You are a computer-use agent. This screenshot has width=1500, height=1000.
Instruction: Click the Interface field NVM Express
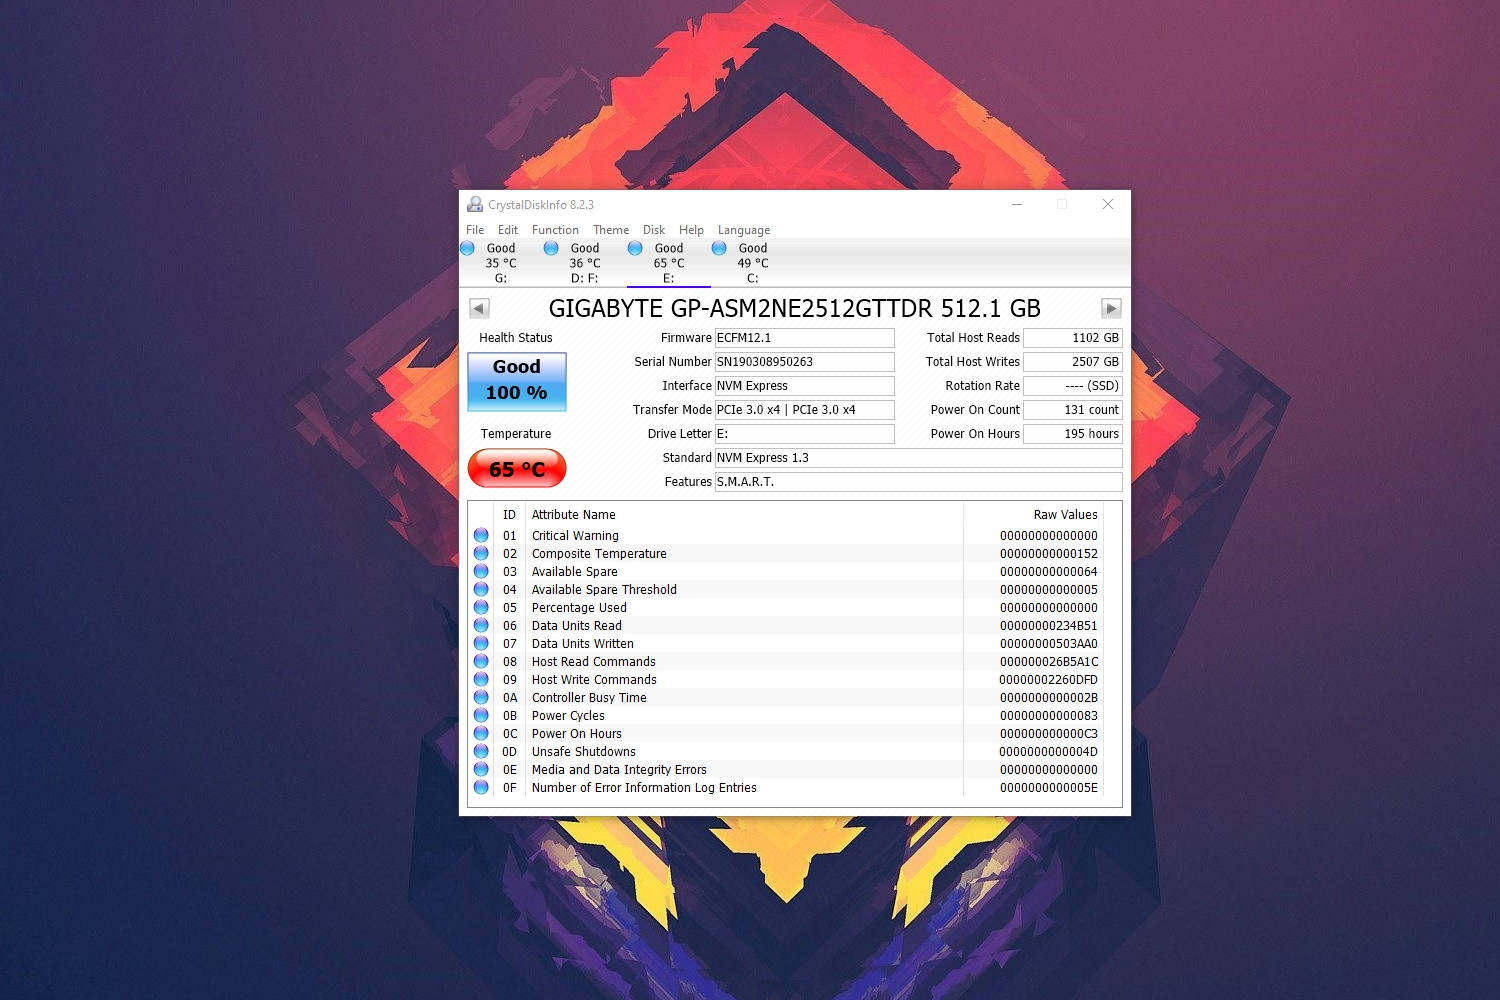point(805,386)
